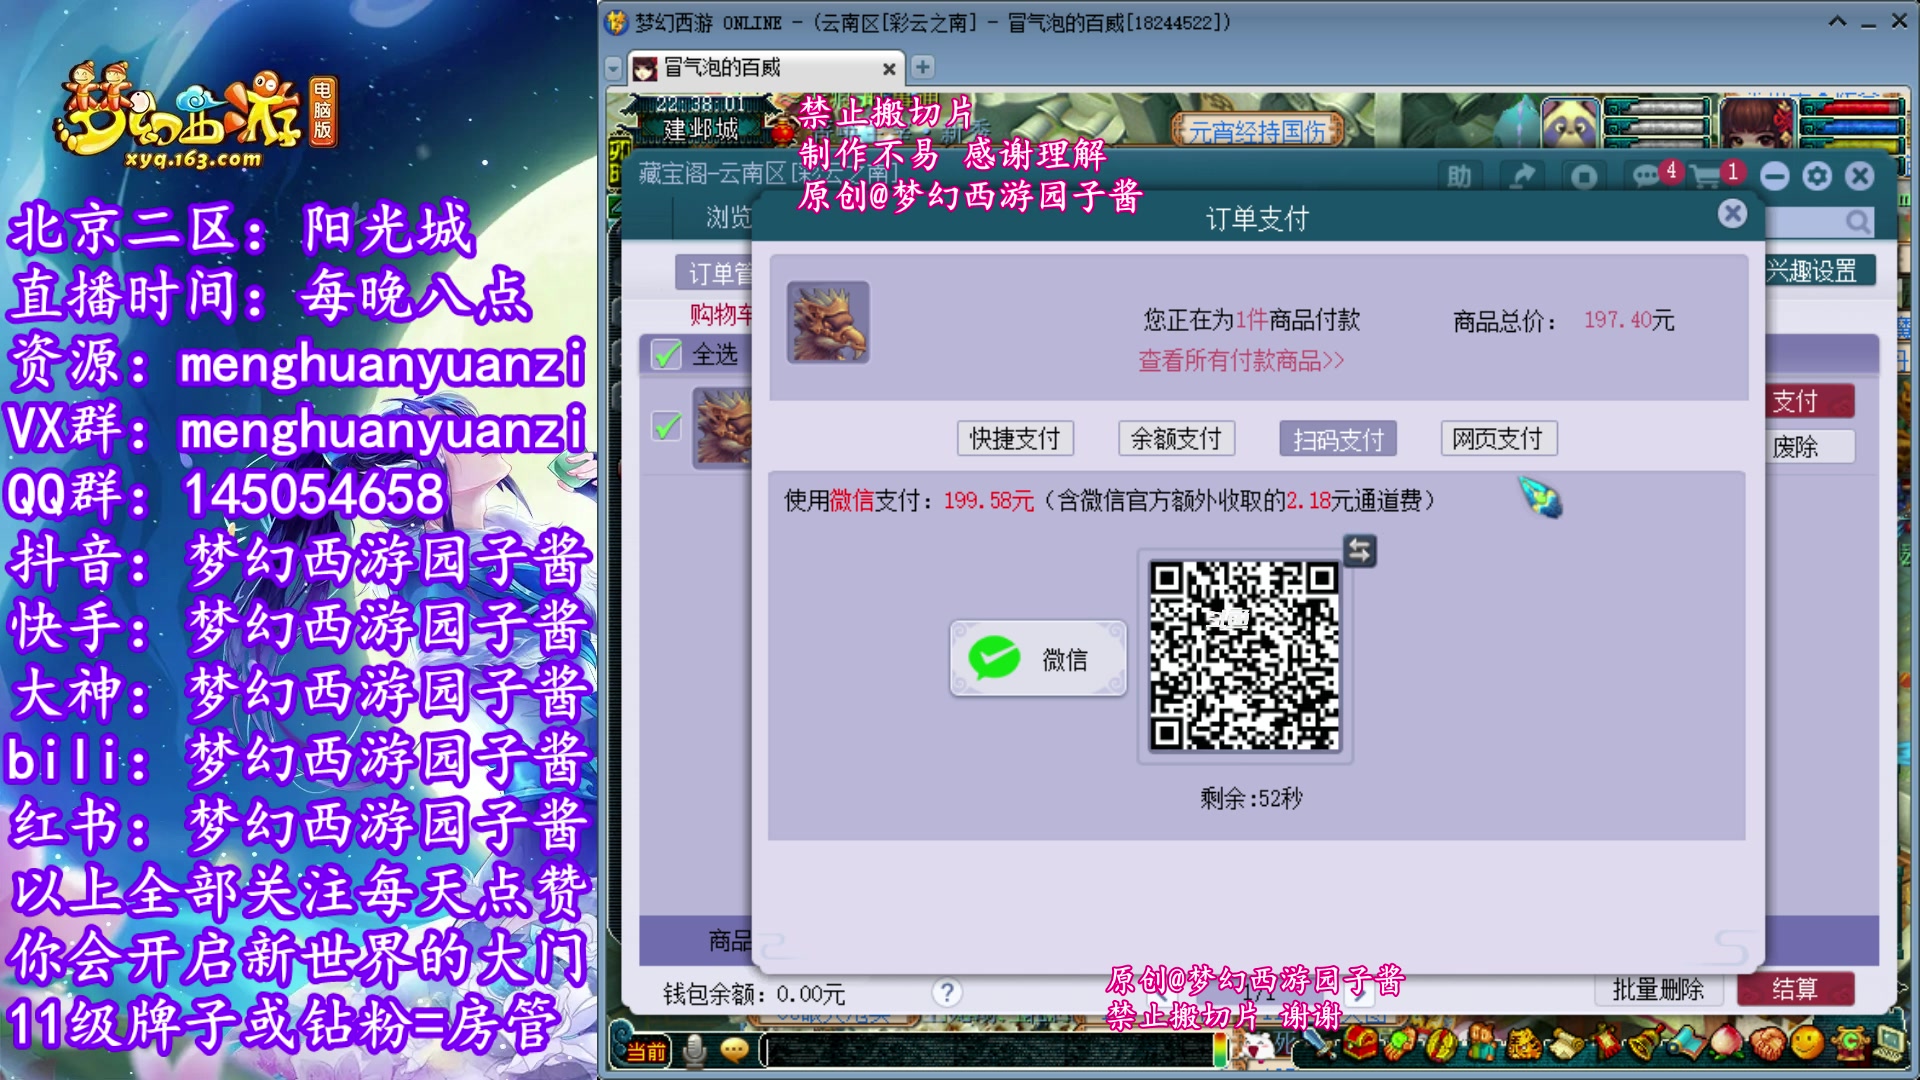Click the 元宵经持国伤 banner button
Viewport: 1920px width, 1080px height.
1257,130
